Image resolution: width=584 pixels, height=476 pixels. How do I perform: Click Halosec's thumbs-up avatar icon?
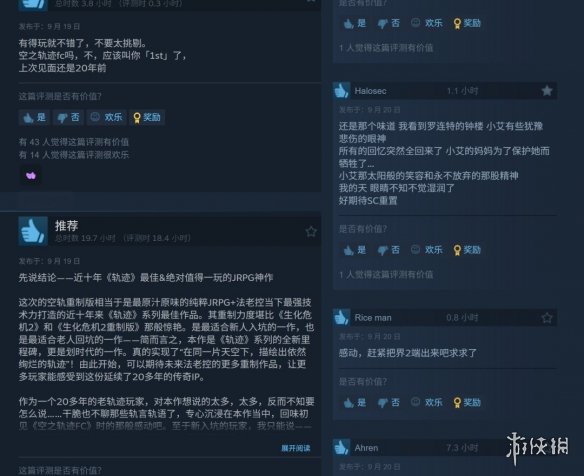(x=341, y=91)
